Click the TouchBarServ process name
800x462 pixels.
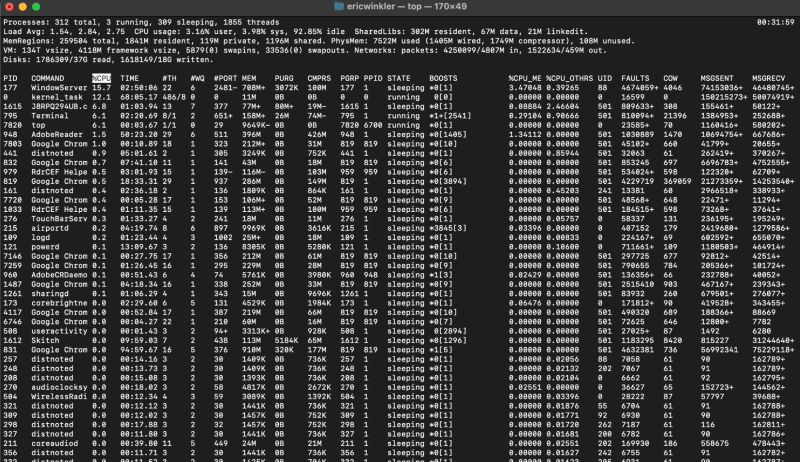pyautogui.click(x=59, y=218)
